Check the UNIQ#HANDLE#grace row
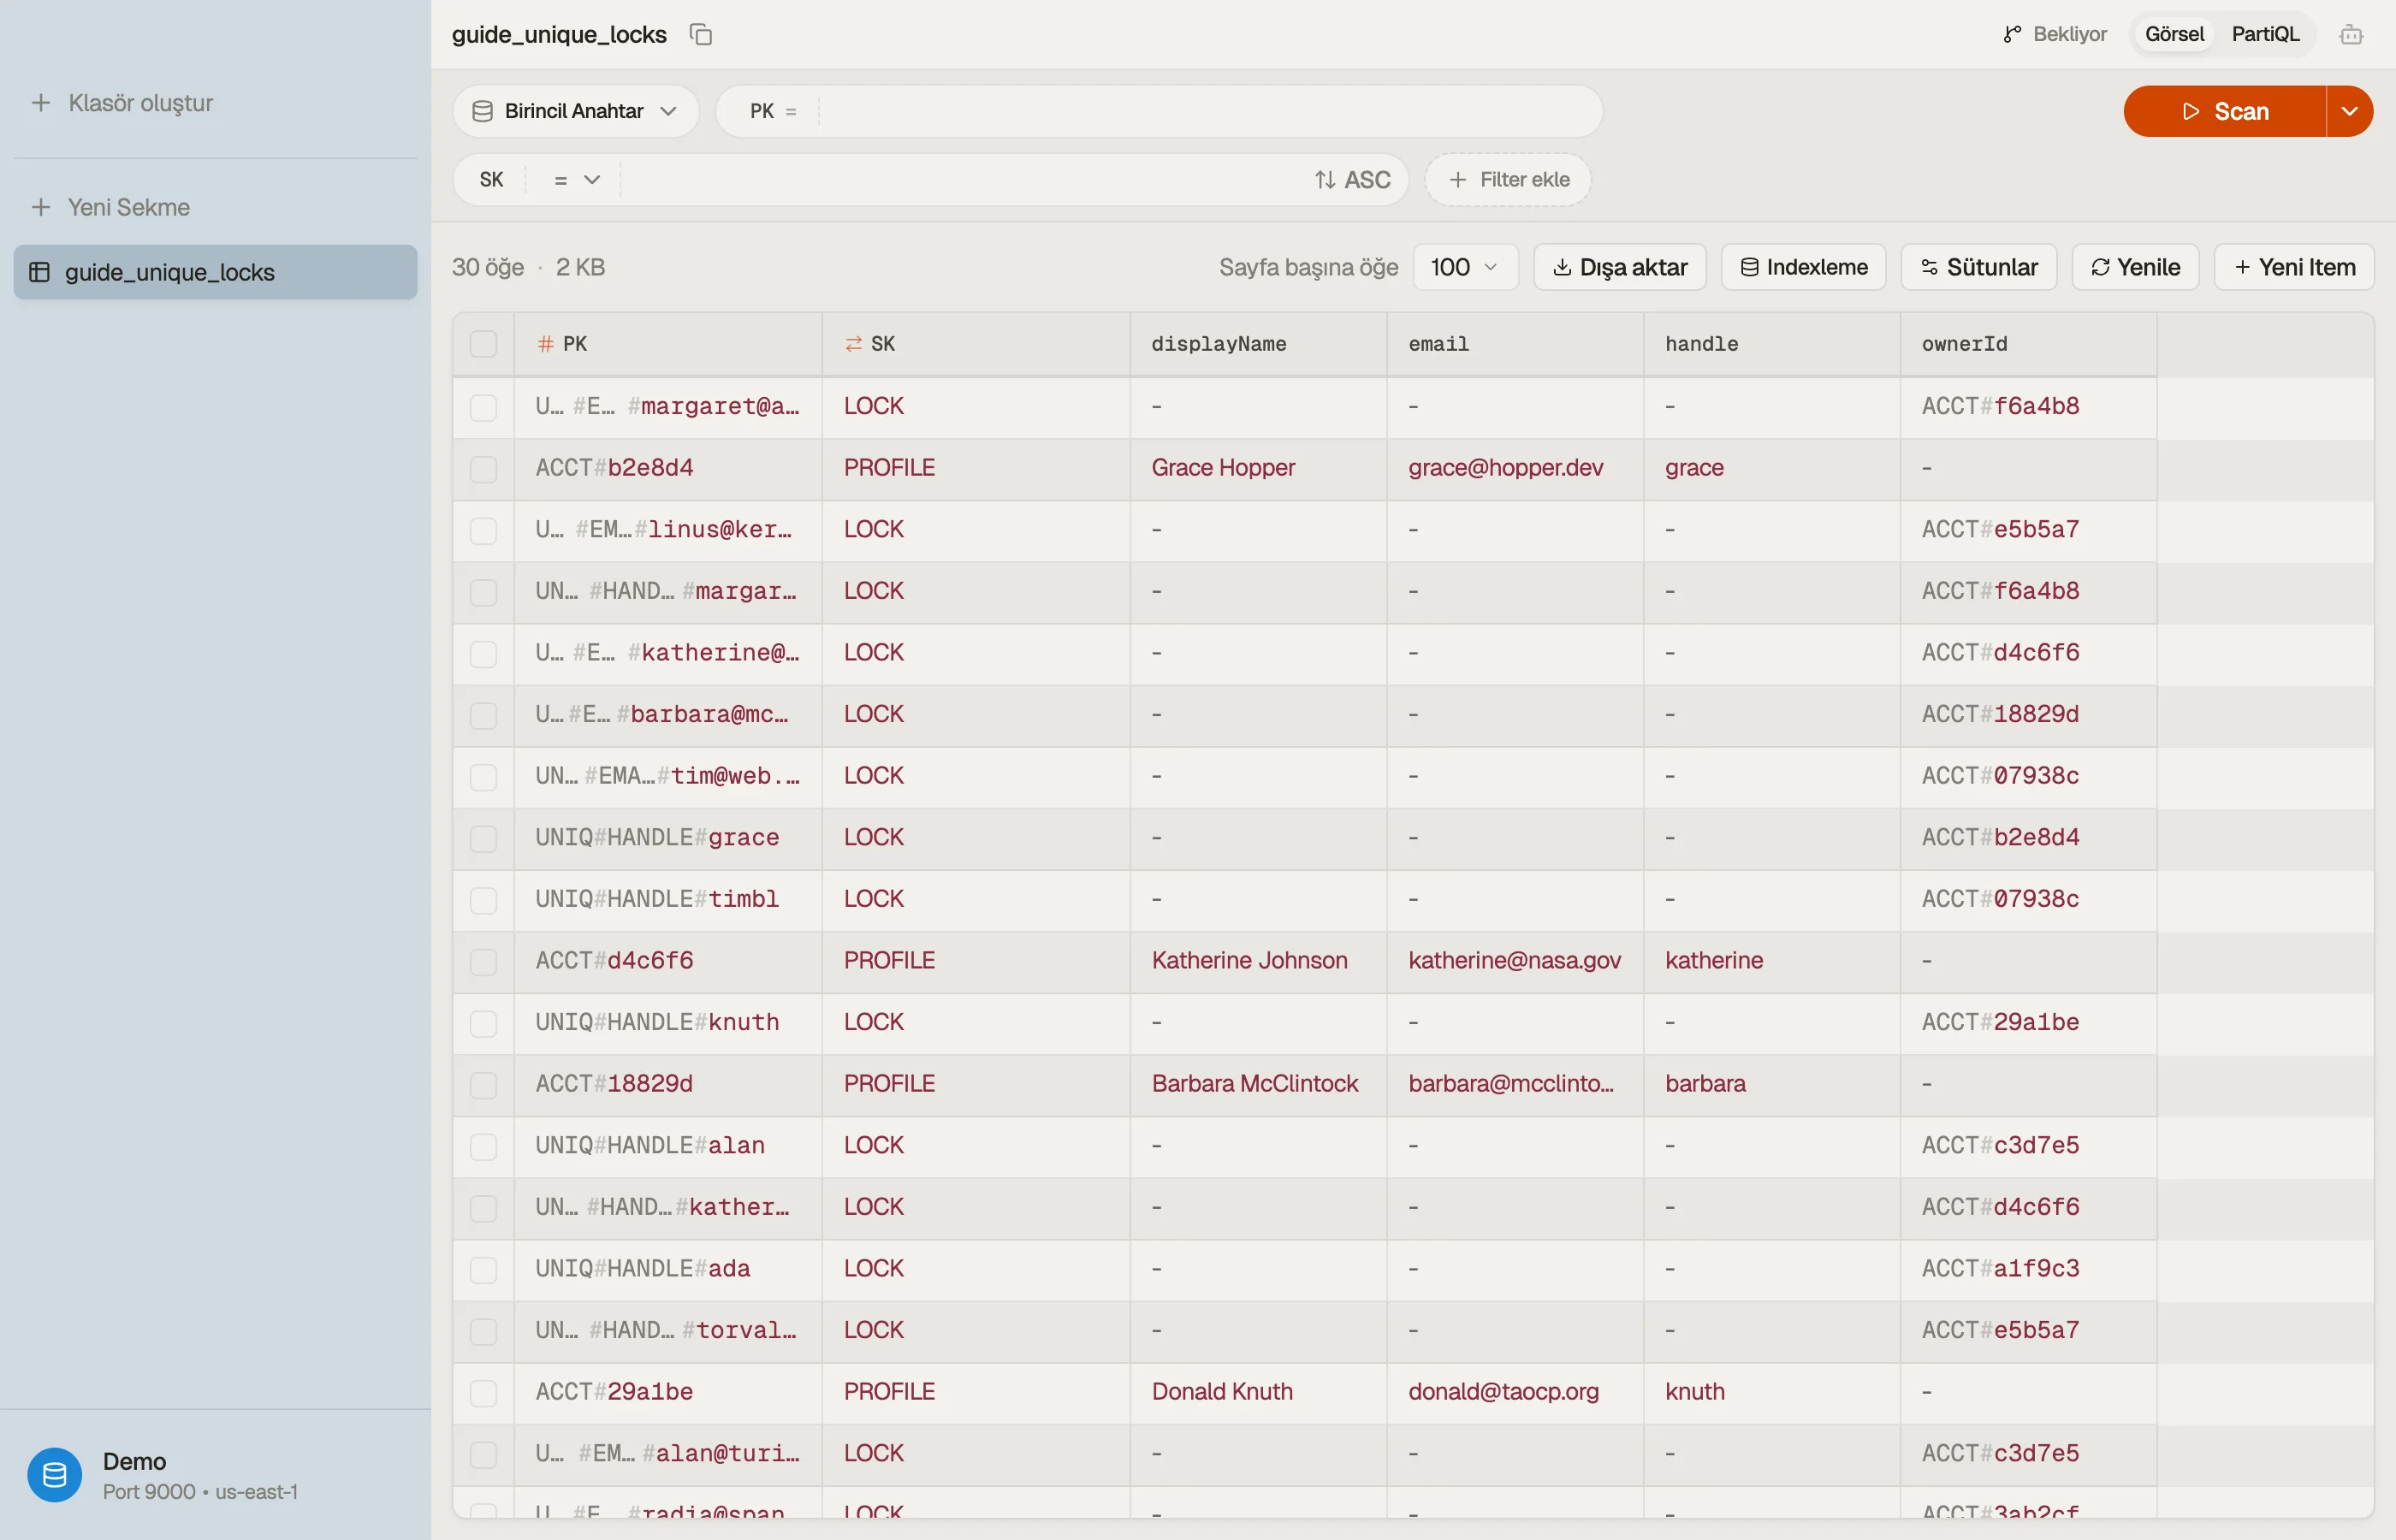Viewport: 2396px width, 1540px height. click(x=483, y=838)
